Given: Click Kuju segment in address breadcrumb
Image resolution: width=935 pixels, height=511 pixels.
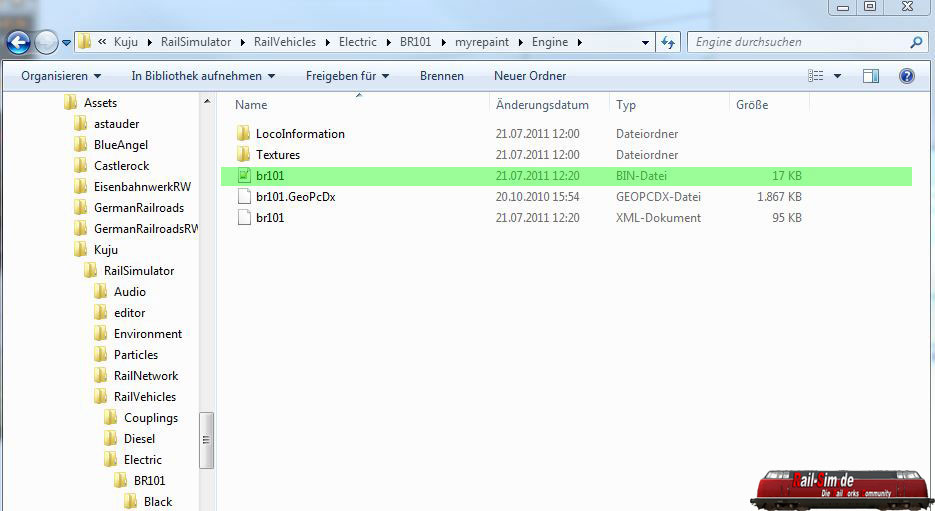Looking at the screenshot, I should (126, 42).
